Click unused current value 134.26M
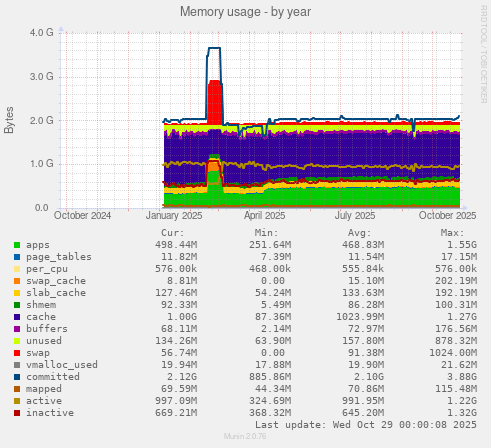This screenshot has height=448, width=491. click(x=176, y=341)
